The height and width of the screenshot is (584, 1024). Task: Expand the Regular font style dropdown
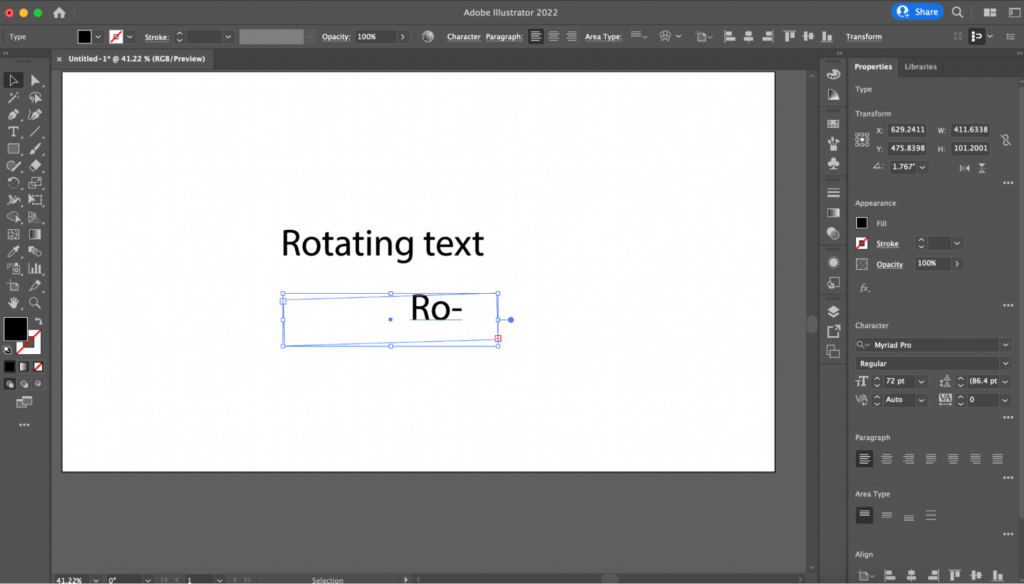[x=1005, y=363]
